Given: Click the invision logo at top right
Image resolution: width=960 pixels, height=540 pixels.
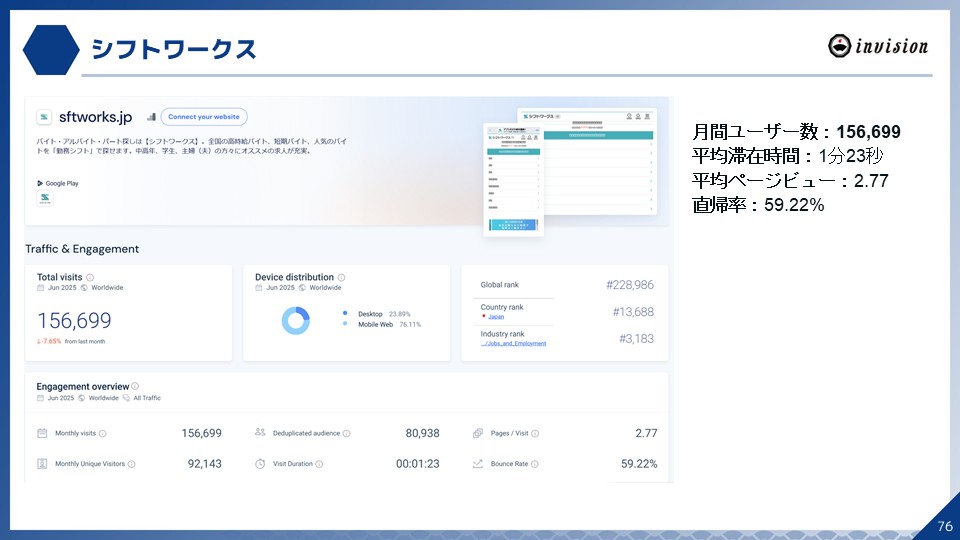Looking at the screenshot, I should 878,46.
